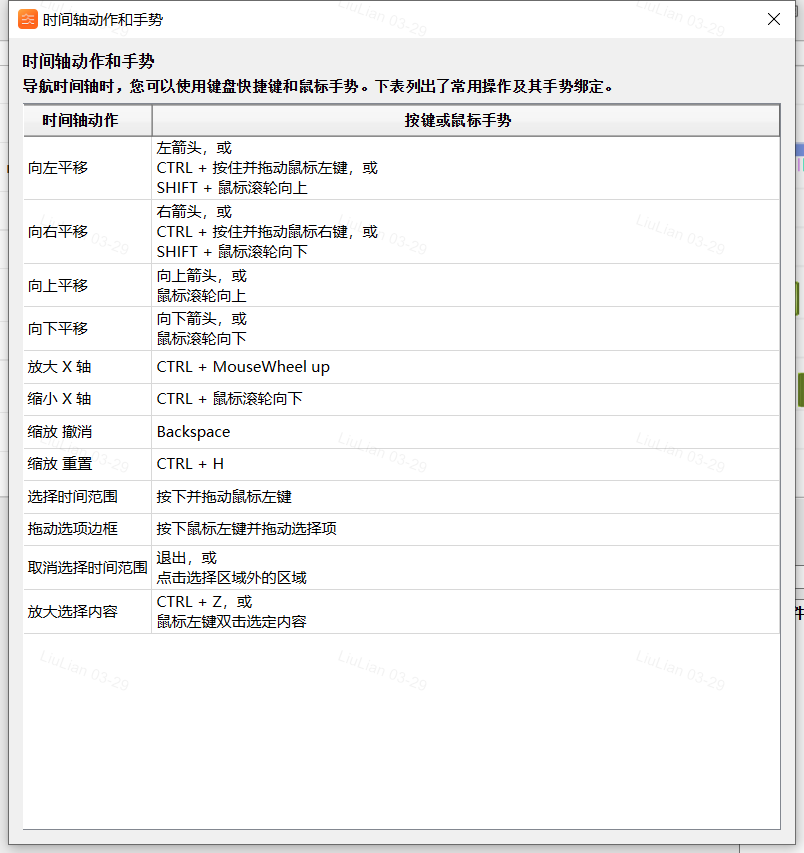Click the CTRL + H shortcut cell
The height and width of the screenshot is (853, 804).
[466, 464]
